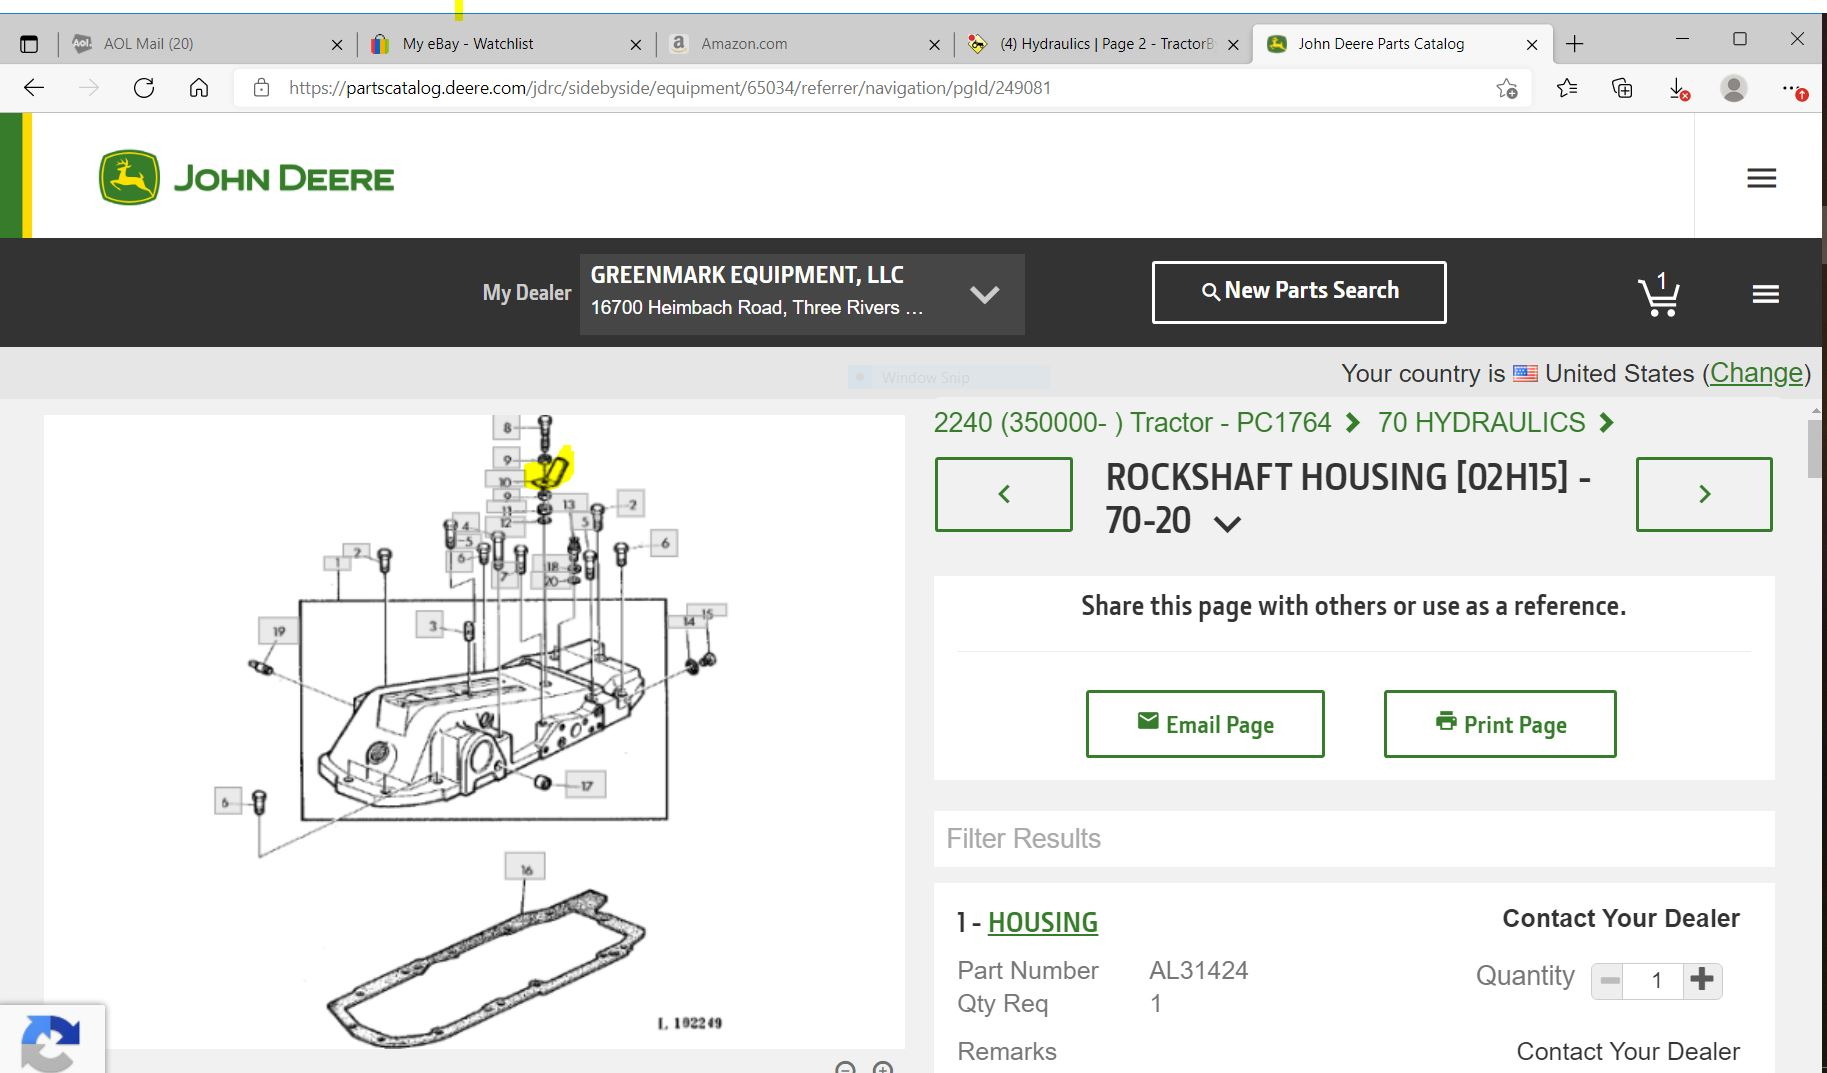Refresh the current page
Viewport: 1827px width, 1073px height.
pos(144,88)
